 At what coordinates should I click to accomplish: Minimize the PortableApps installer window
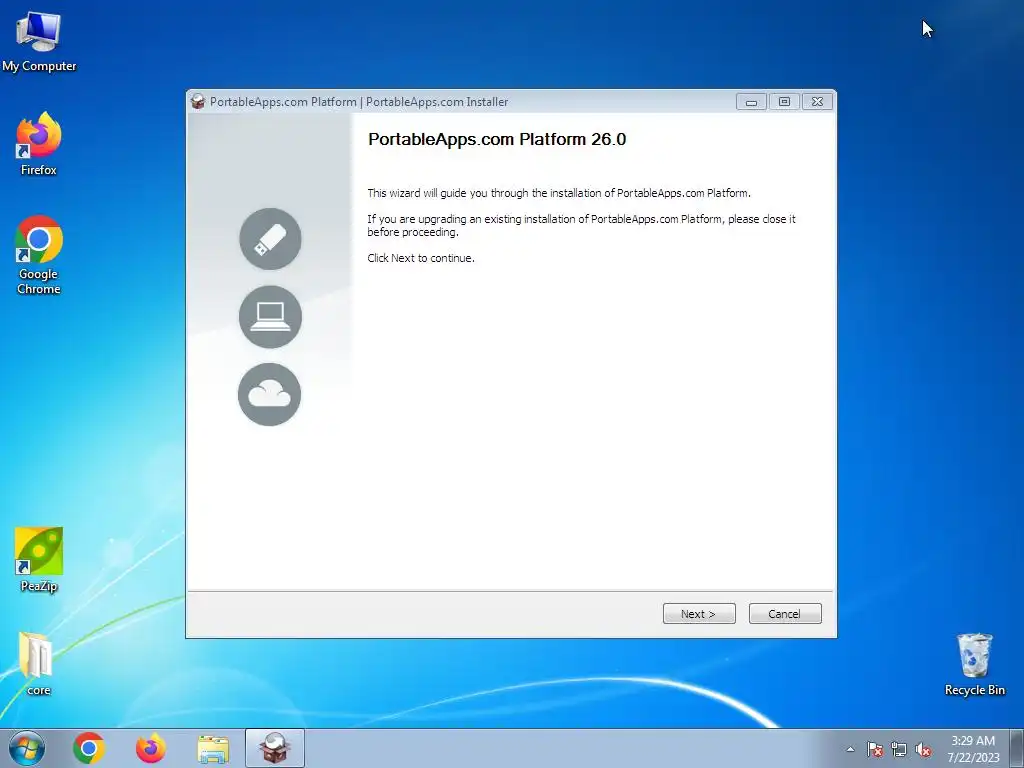(x=751, y=102)
